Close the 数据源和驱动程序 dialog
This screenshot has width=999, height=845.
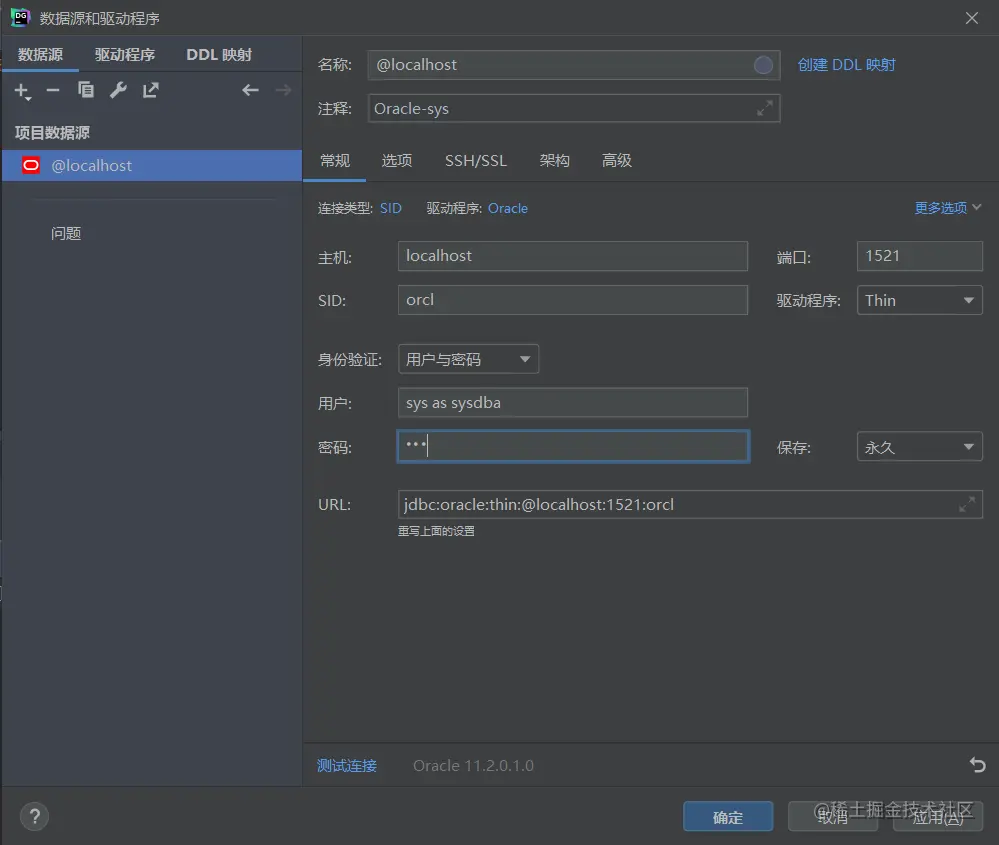972,18
